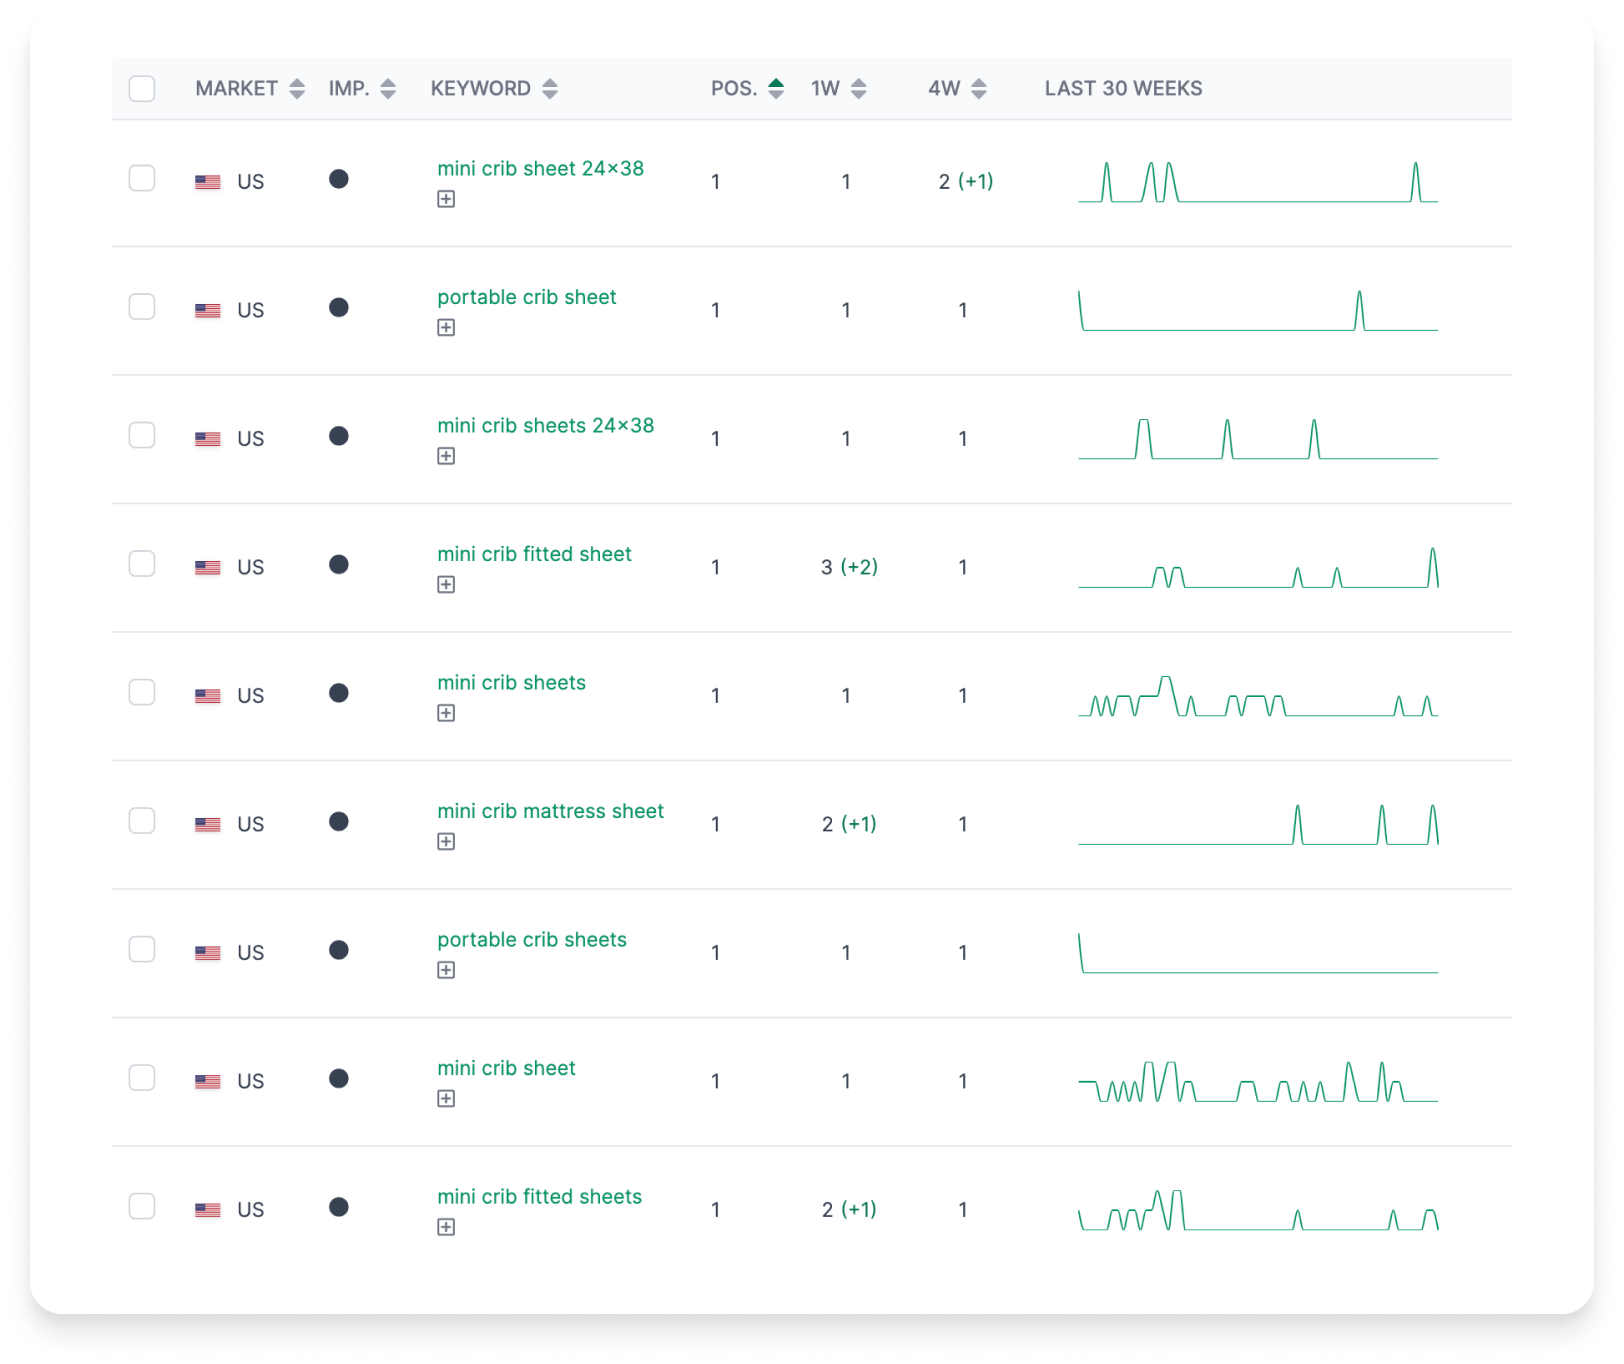1624x1364 pixels.
Task: Click importance dot for mini crib sheet
Action: coord(339,1078)
